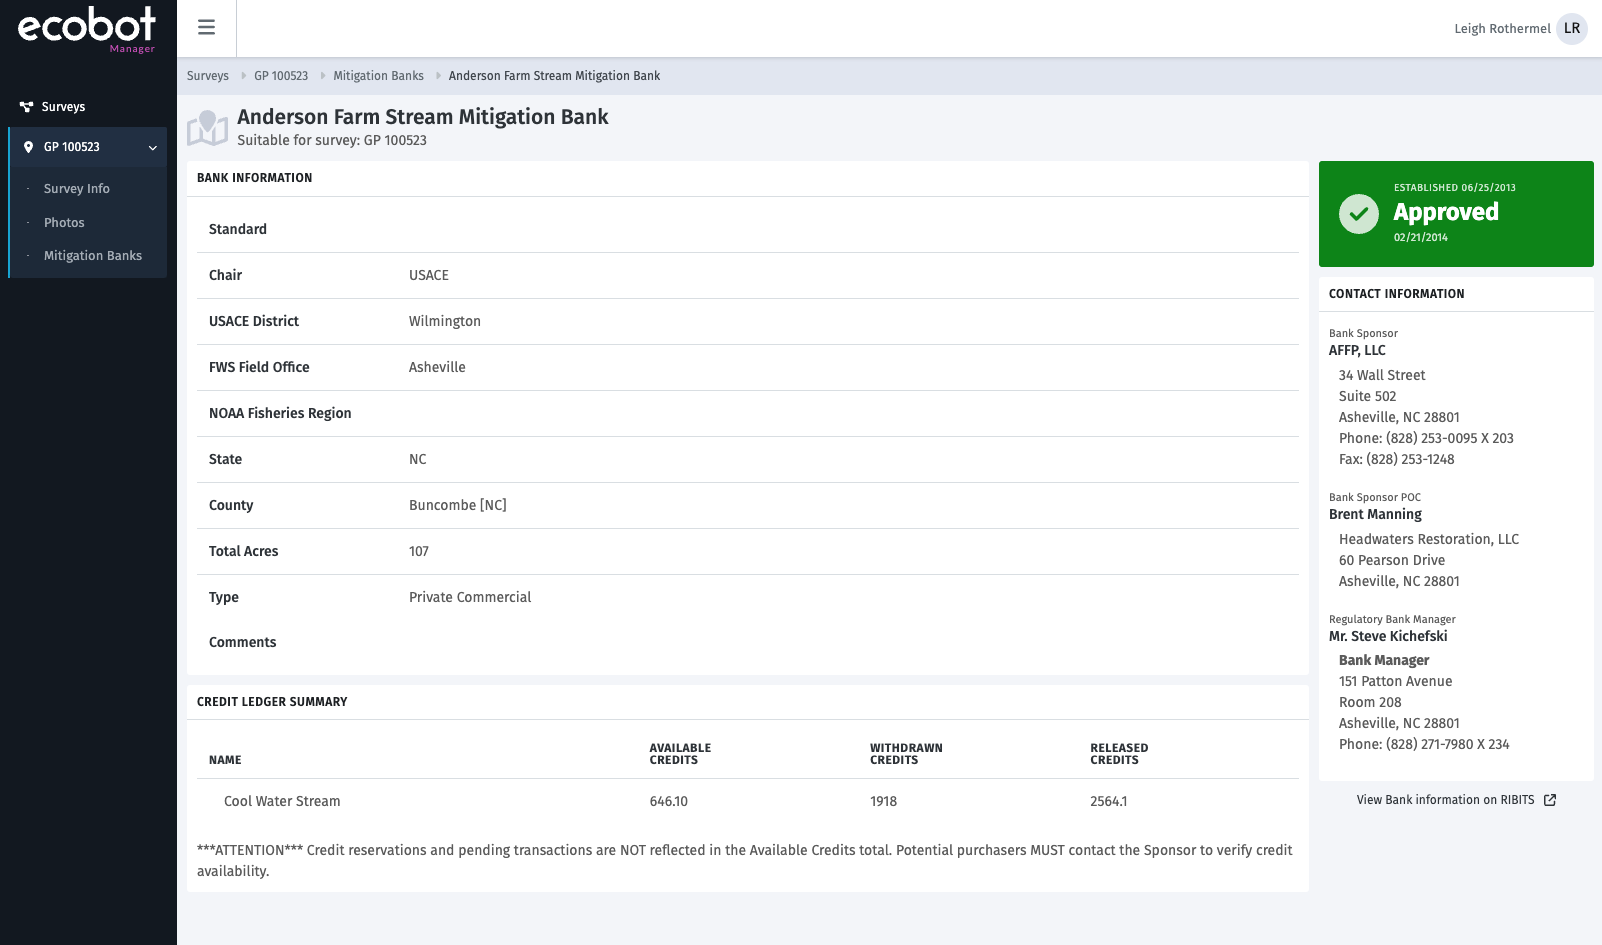Open View Bank information on RIBITS
The height and width of the screenshot is (945, 1602).
(1445, 800)
